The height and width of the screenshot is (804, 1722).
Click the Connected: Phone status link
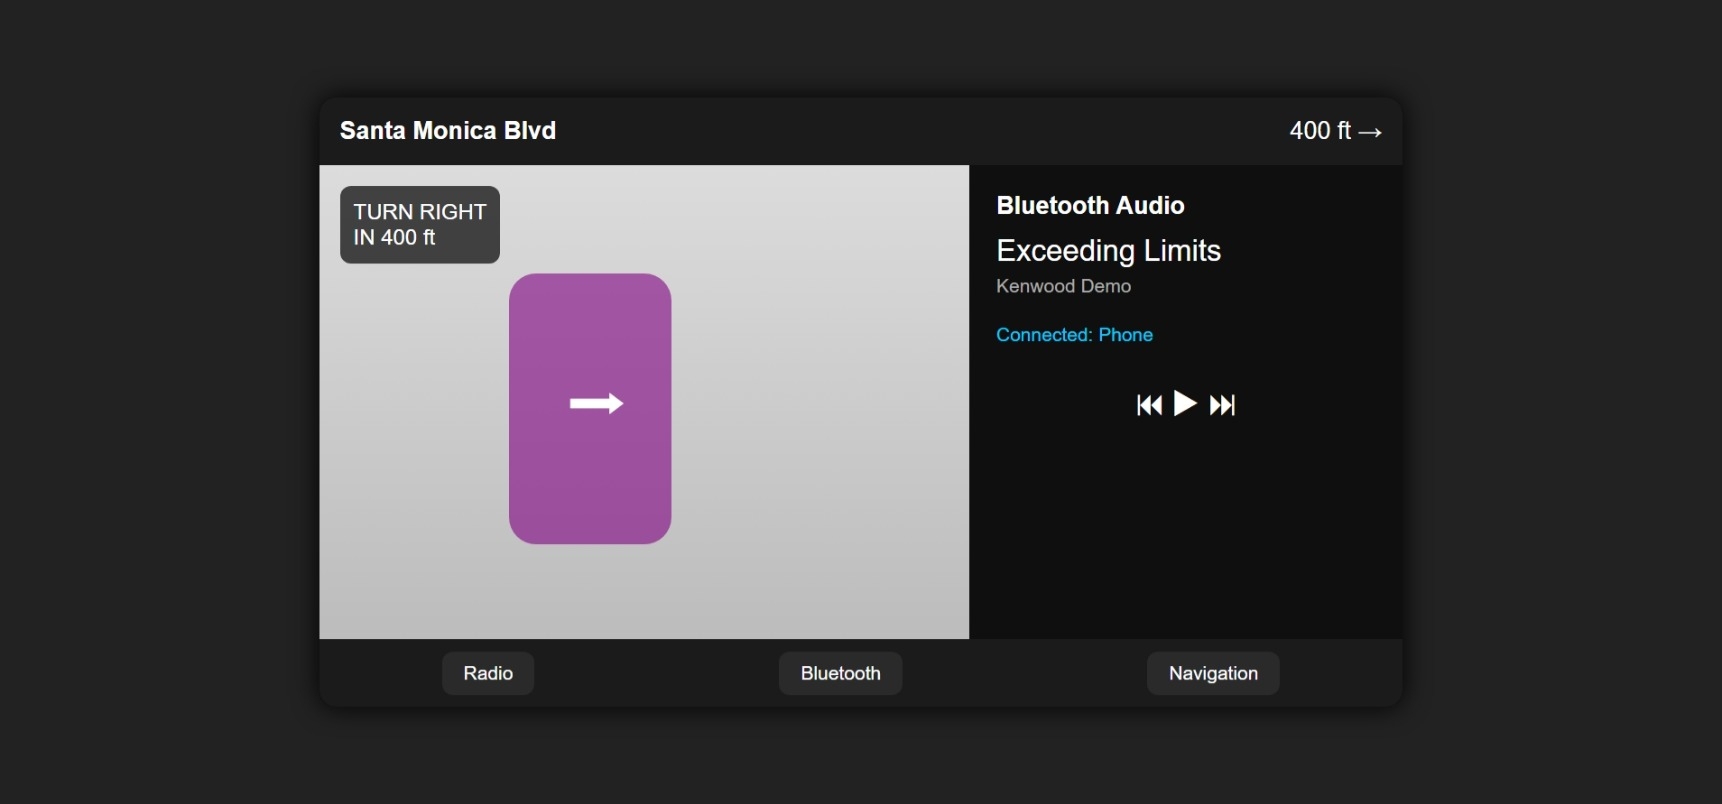1074,335
